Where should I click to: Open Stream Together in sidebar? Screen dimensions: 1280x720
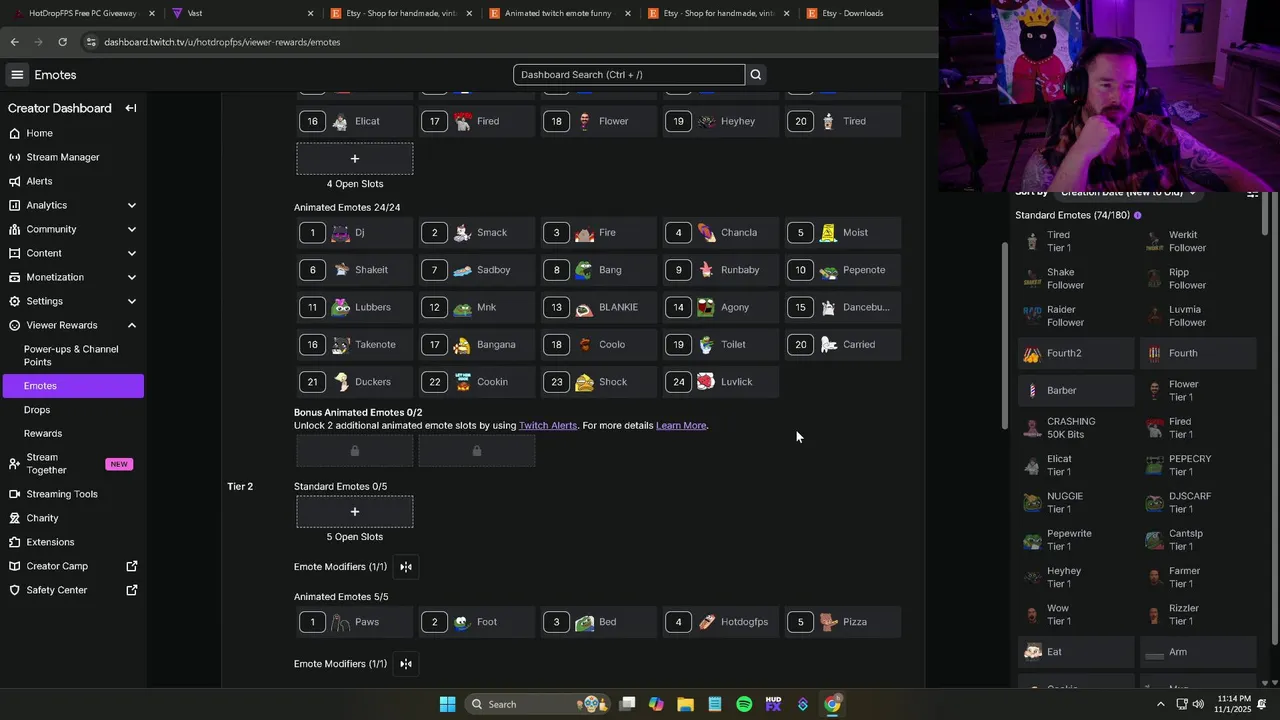tap(72, 464)
